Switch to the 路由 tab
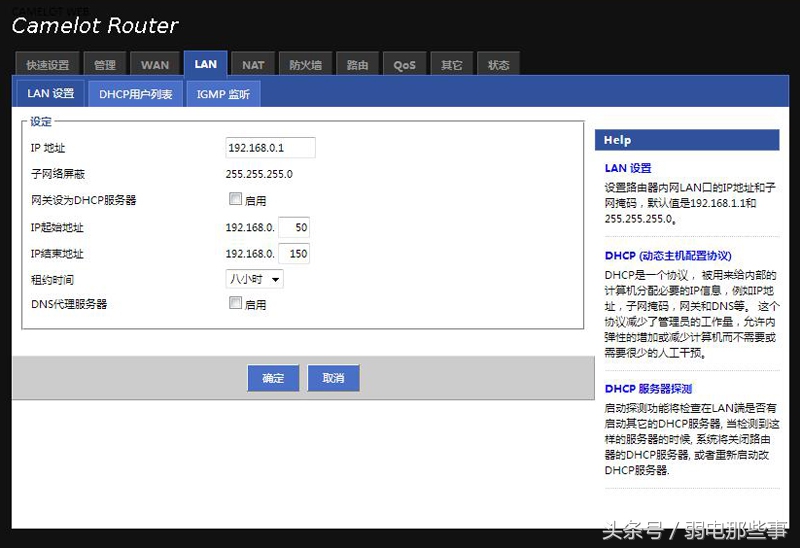The width and height of the screenshot is (800, 548). pos(357,64)
